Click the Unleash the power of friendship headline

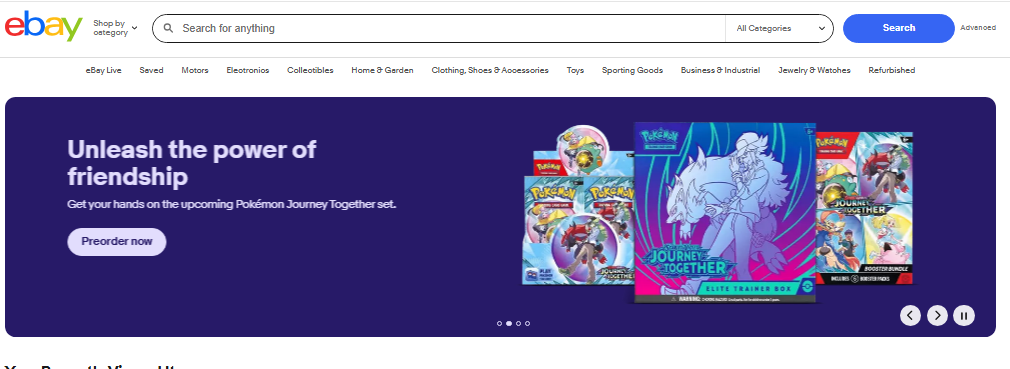tap(192, 163)
